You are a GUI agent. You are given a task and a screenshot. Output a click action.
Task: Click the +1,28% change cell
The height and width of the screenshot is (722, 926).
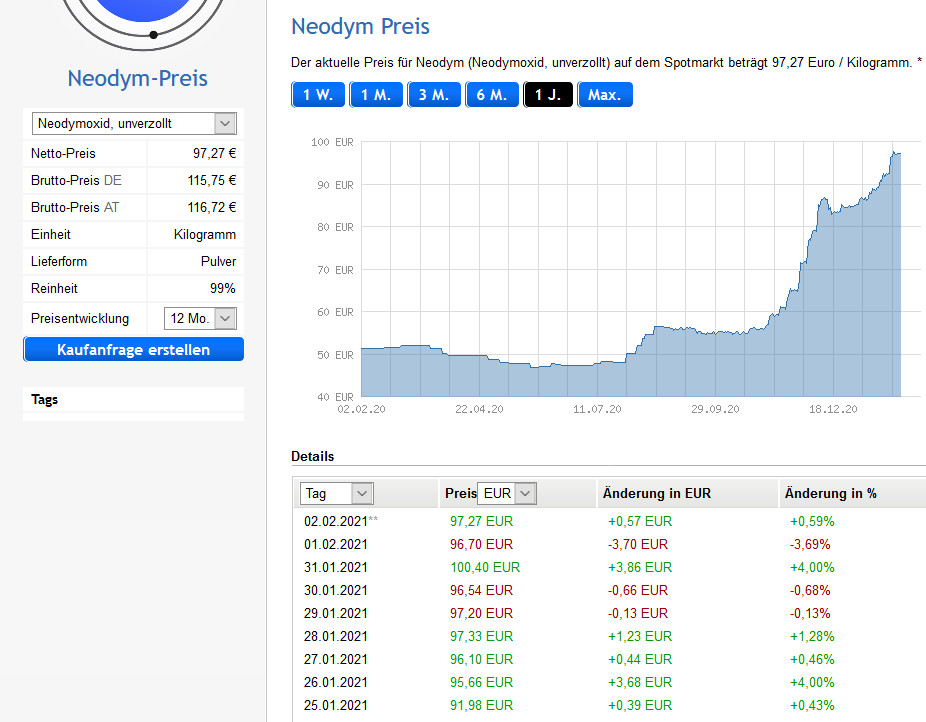click(812, 636)
